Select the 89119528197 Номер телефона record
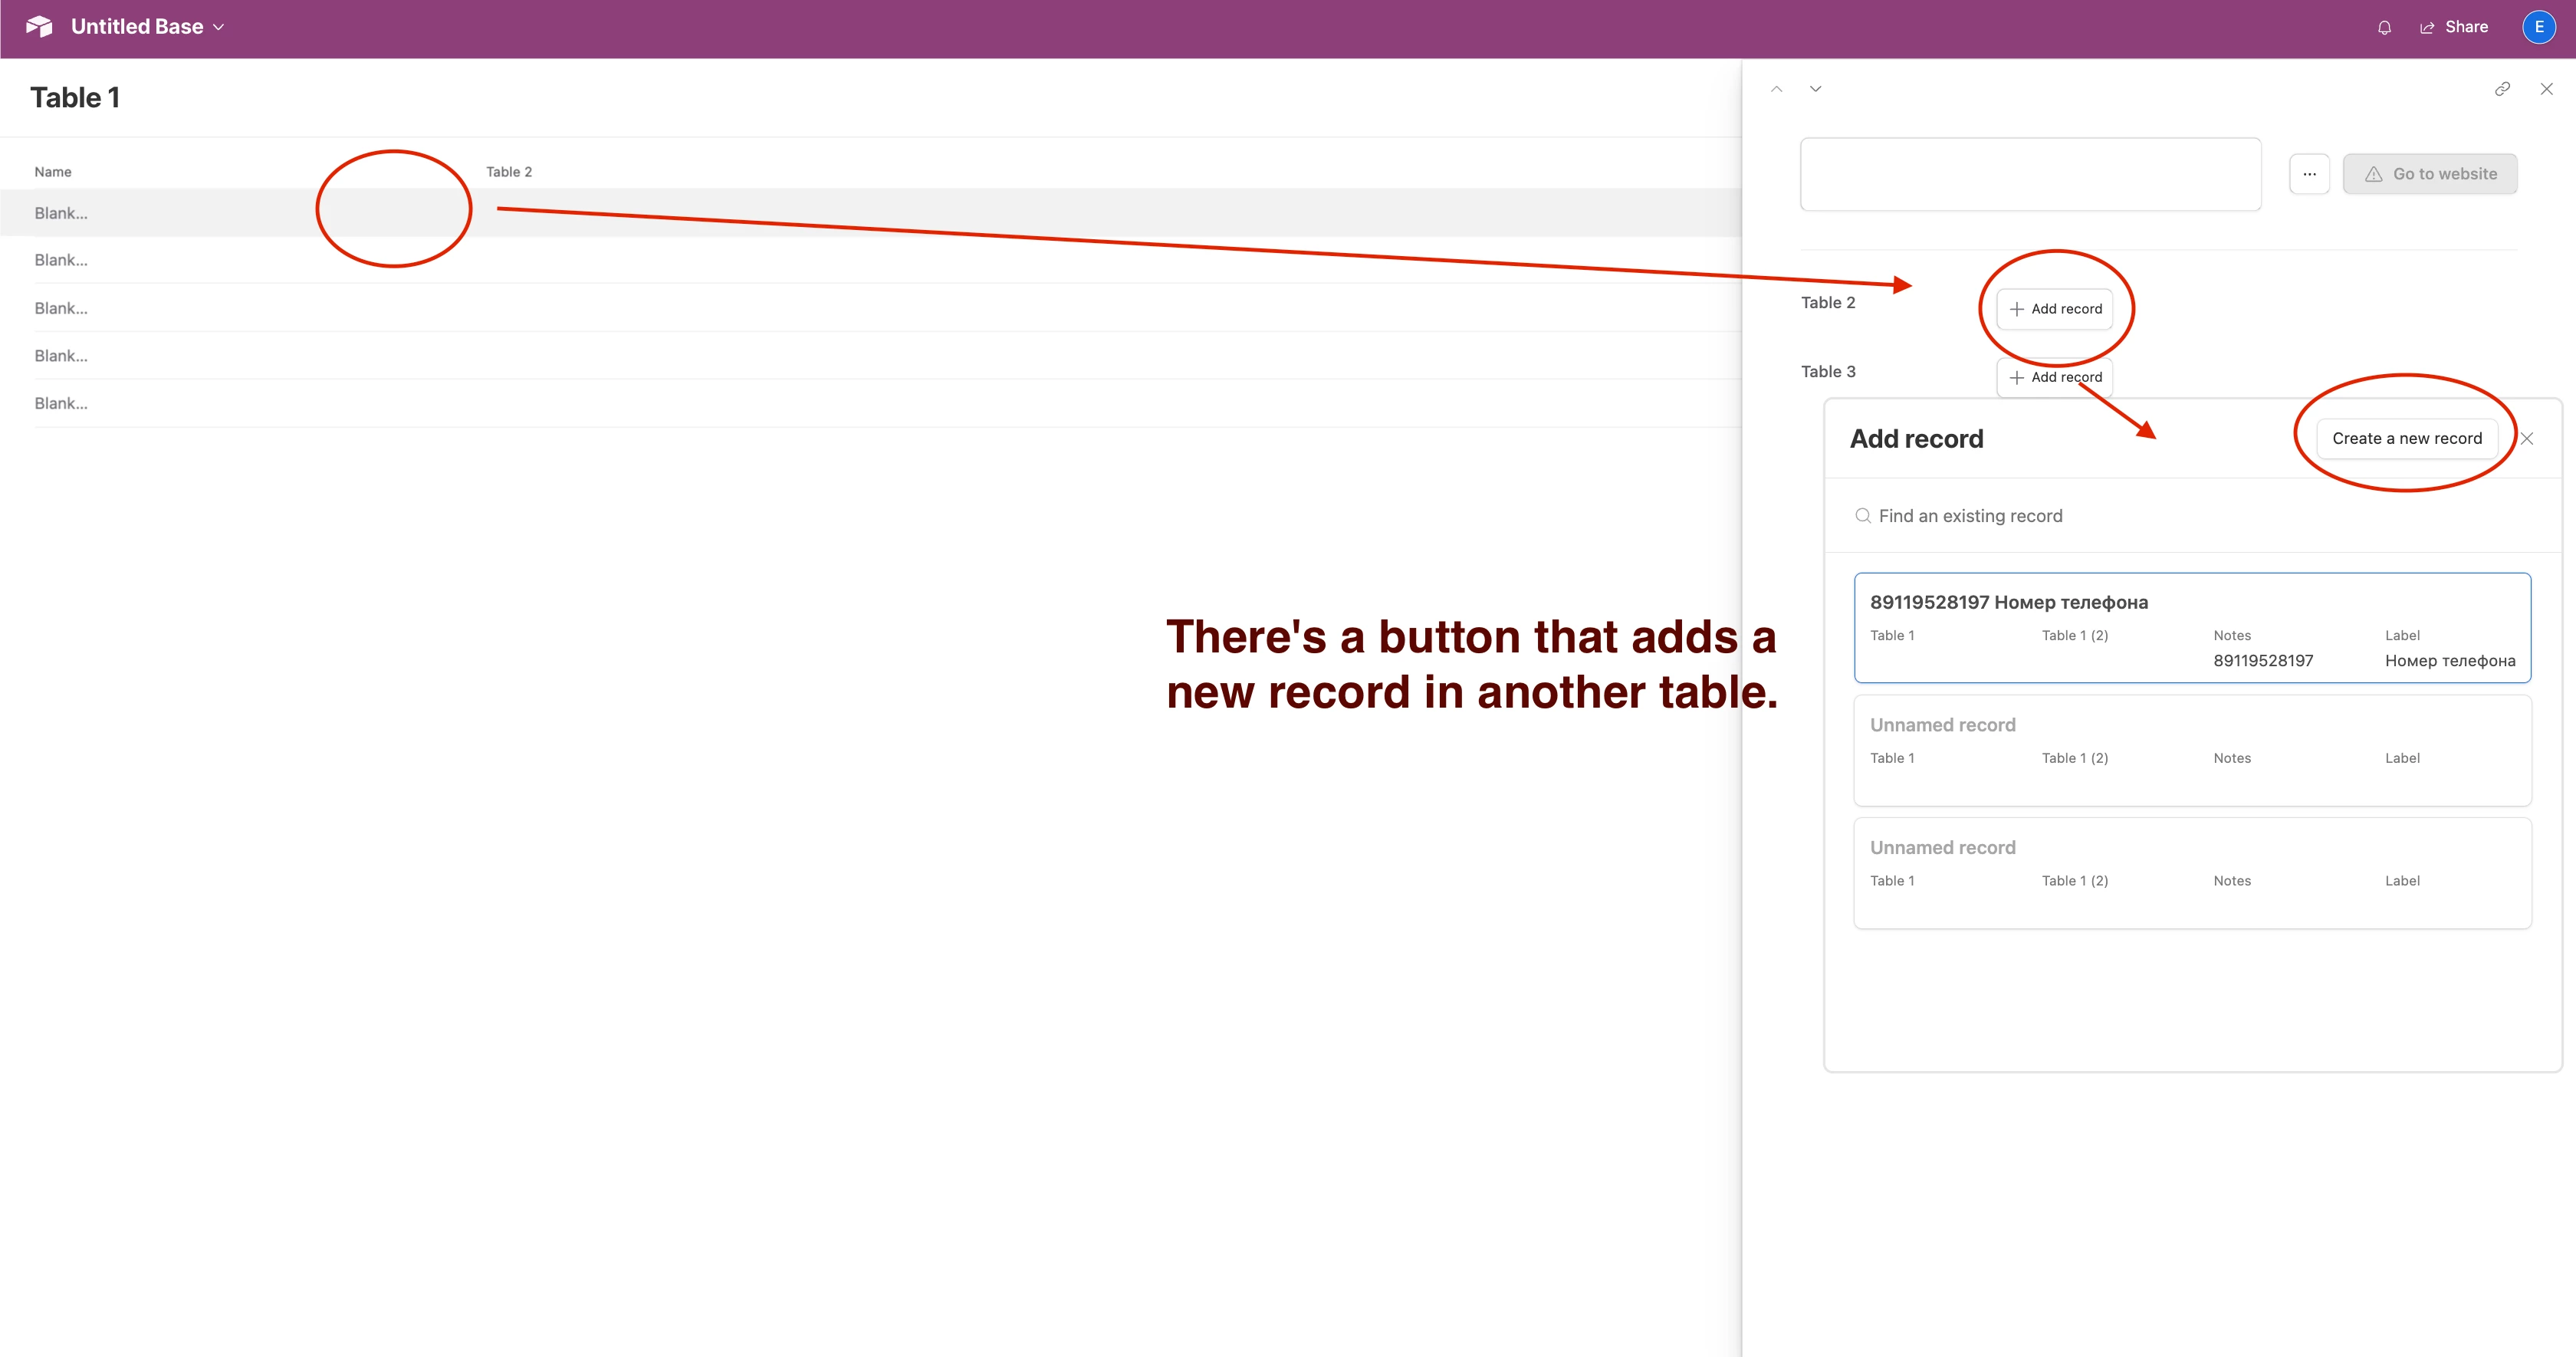The width and height of the screenshot is (2576, 1357). [x=2191, y=628]
